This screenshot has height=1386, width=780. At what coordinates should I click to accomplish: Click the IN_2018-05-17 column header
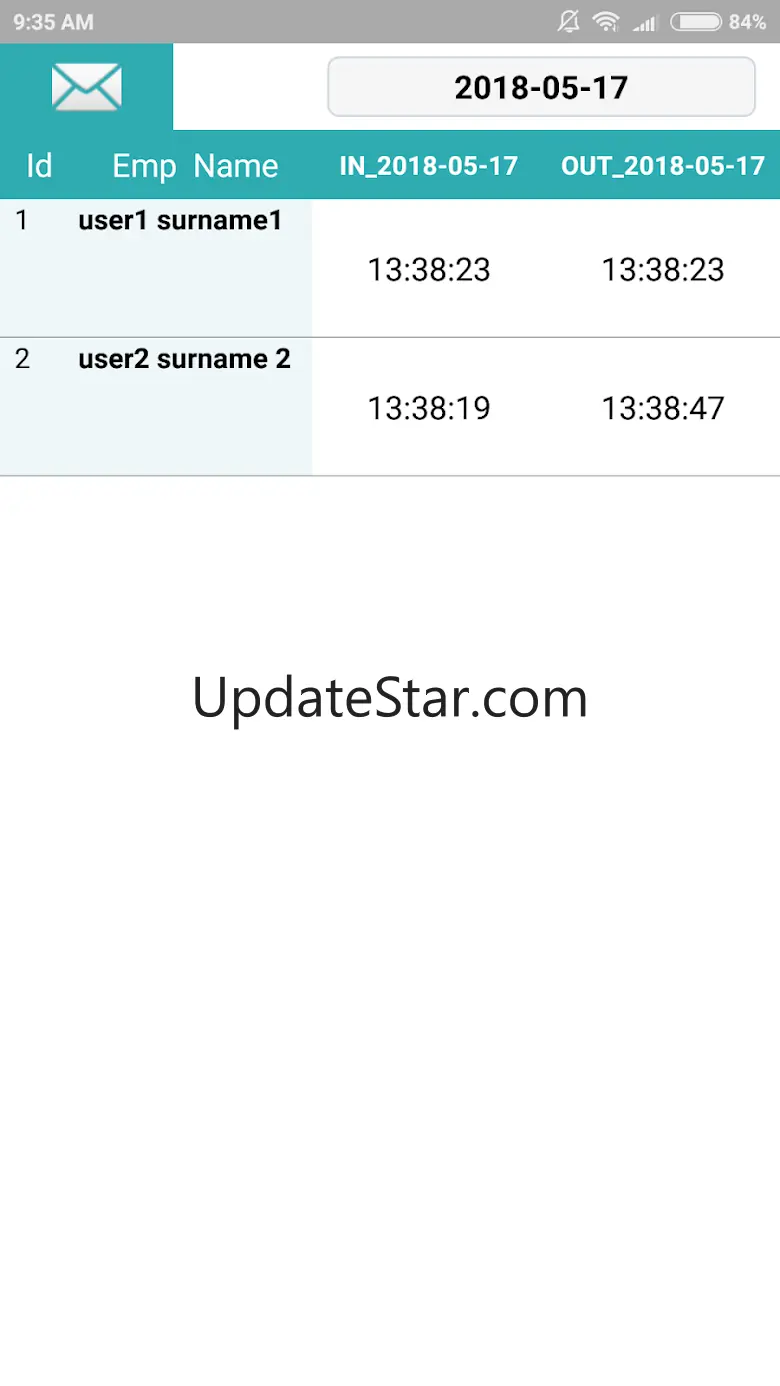[x=429, y=166]
